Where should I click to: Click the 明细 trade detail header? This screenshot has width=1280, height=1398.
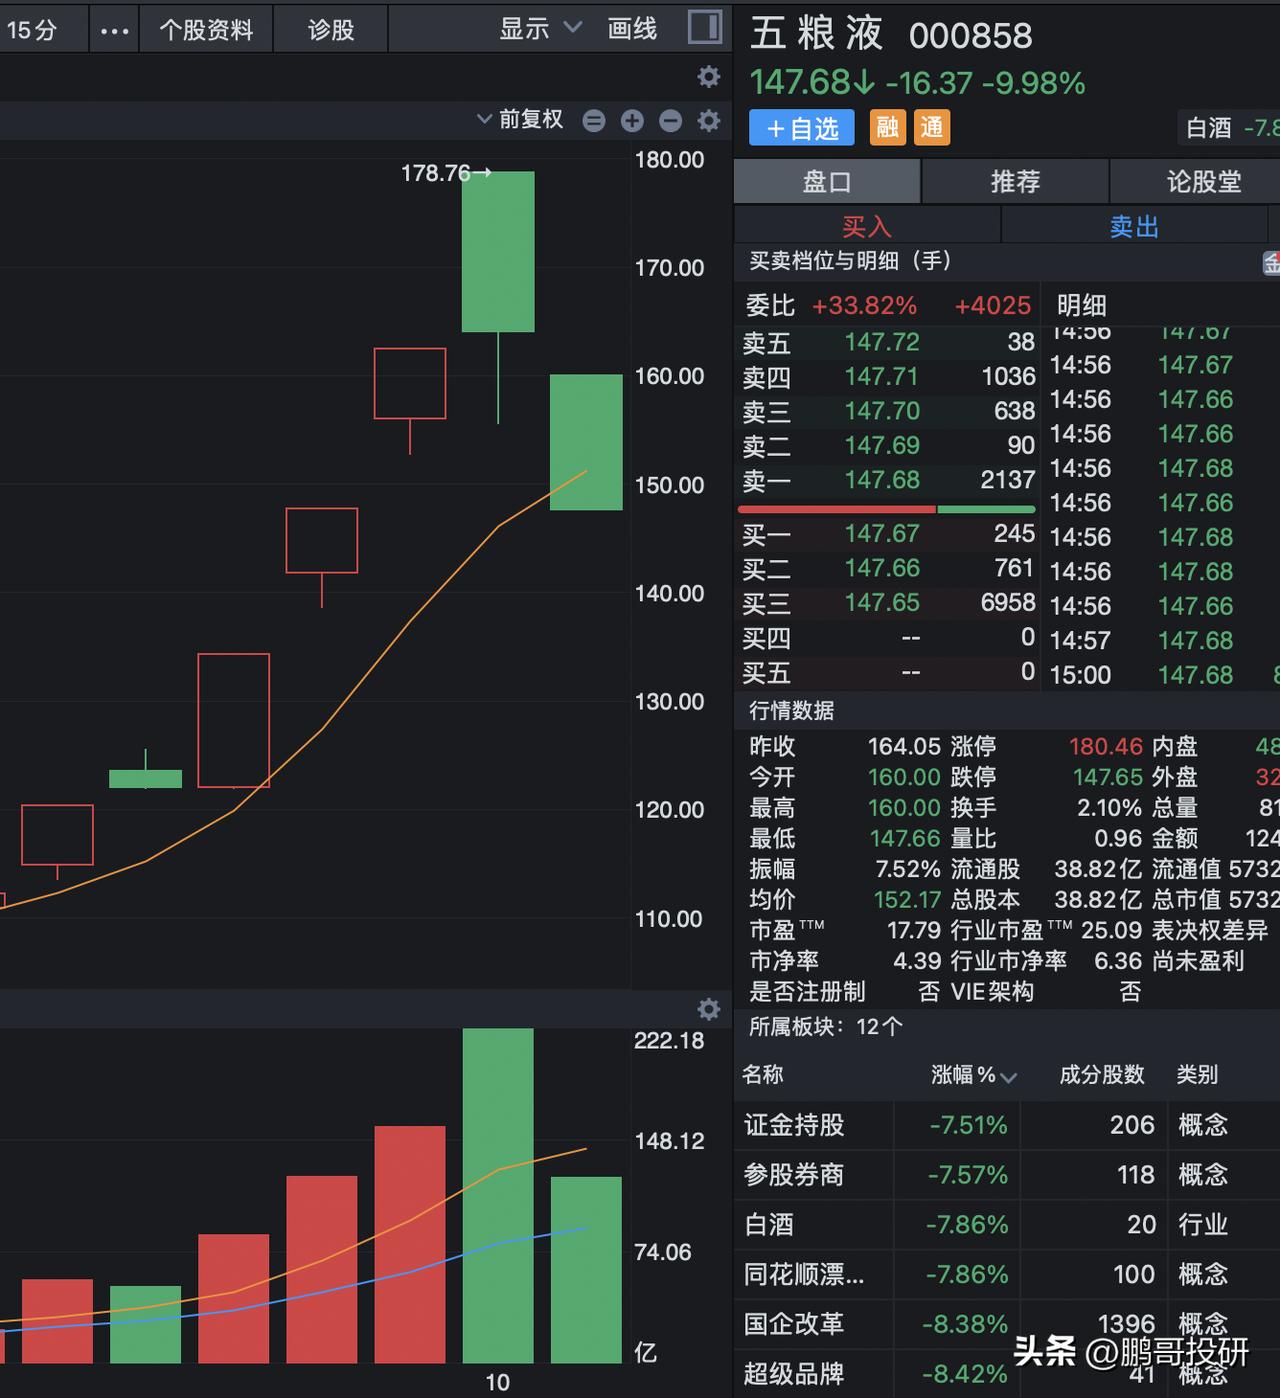pyautogui.click(x=1082, y=305)
